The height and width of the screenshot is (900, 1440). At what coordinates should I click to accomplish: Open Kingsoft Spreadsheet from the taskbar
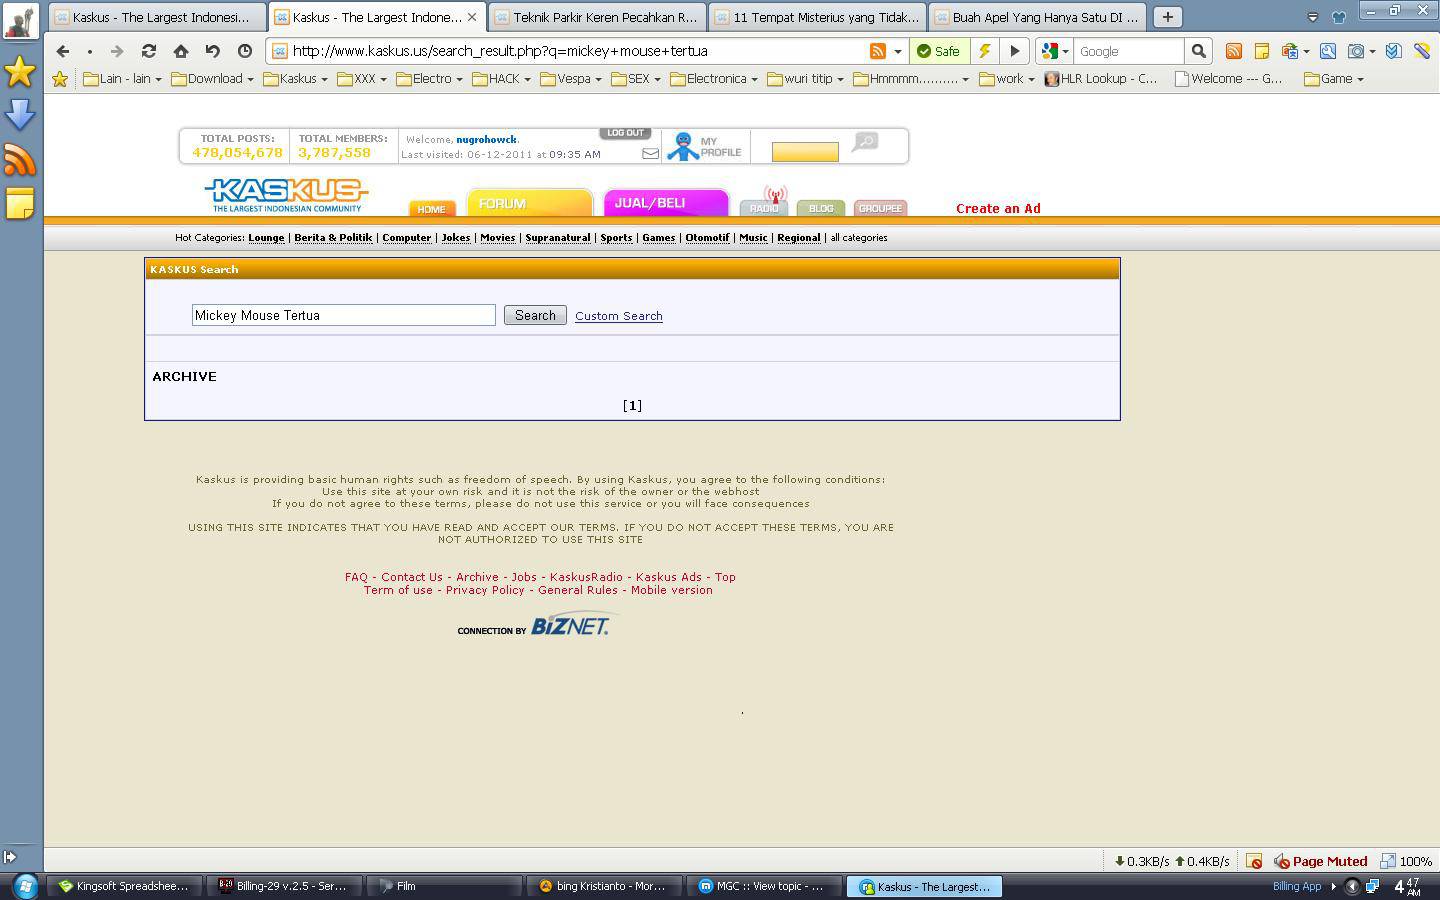(x=124, y=886)
